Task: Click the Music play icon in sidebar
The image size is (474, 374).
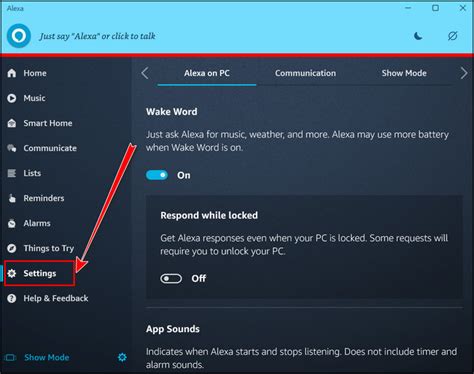Action: click(12, 98)
